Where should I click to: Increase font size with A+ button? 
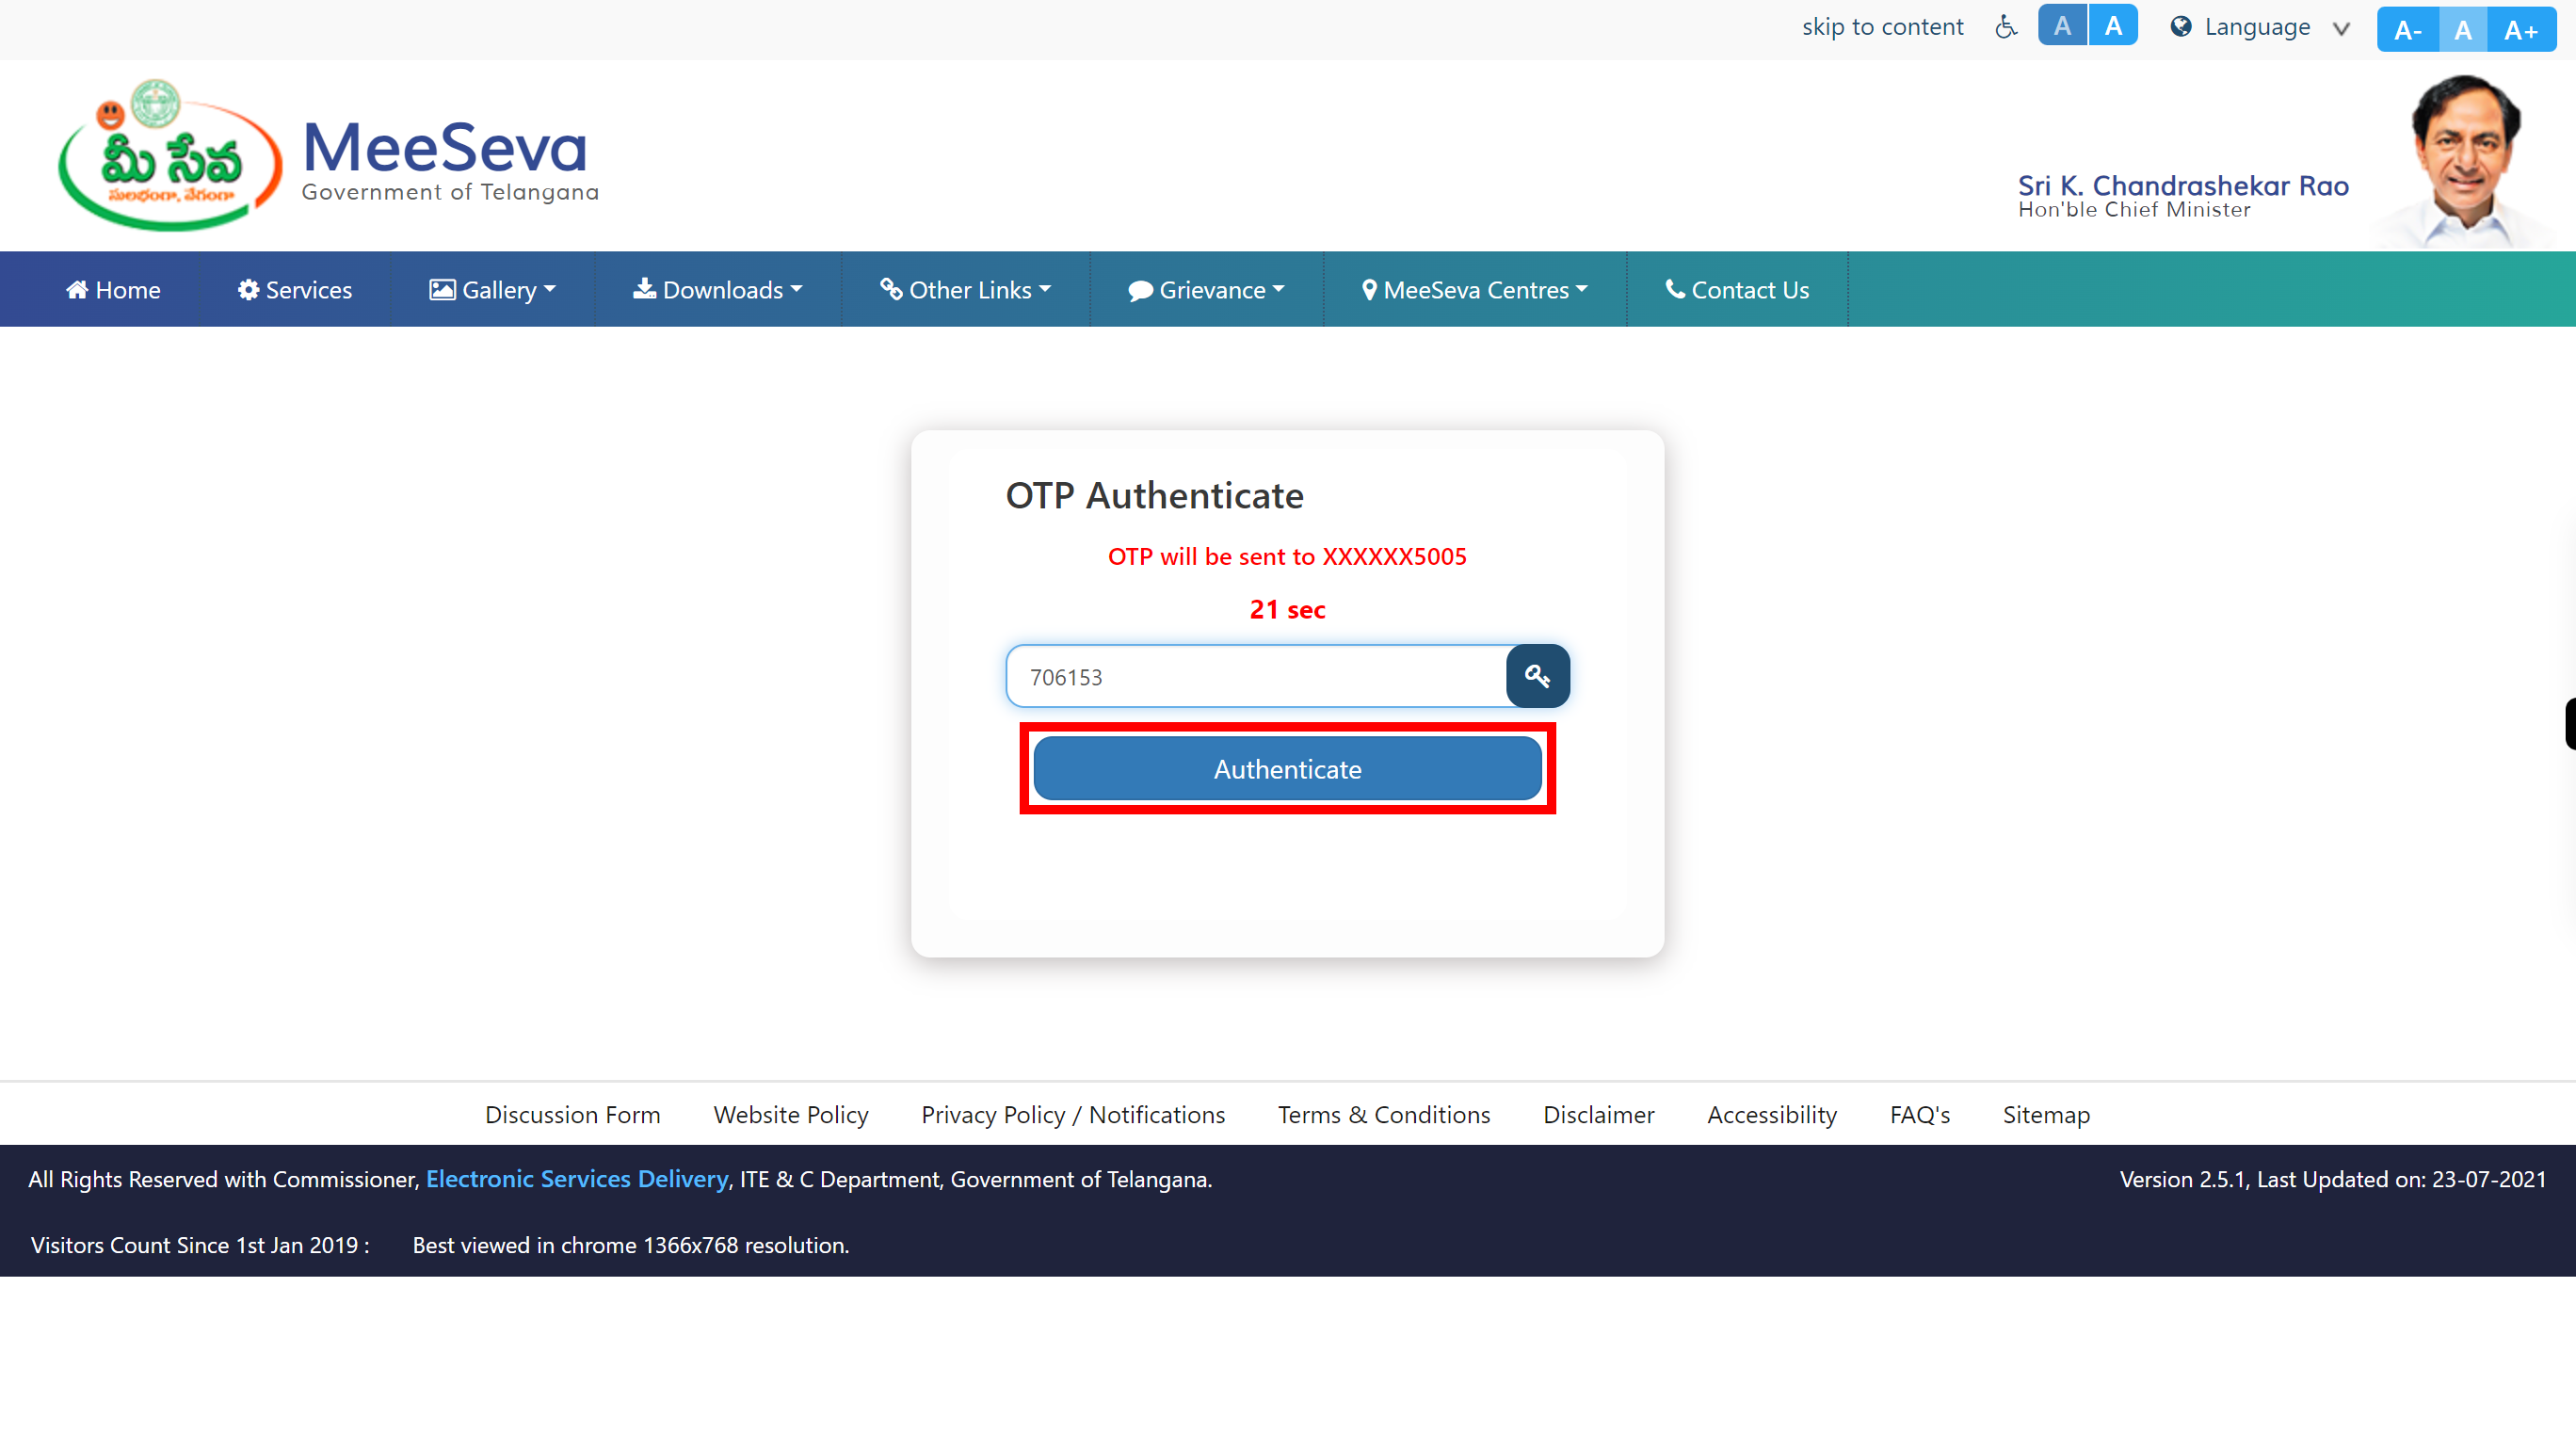tap(2521, 30)
